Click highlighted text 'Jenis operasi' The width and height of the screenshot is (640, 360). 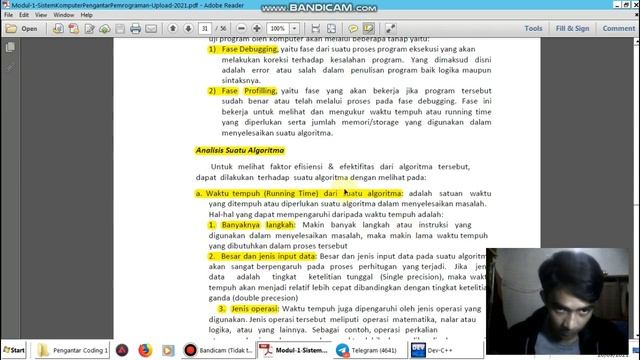click(255, 309)
